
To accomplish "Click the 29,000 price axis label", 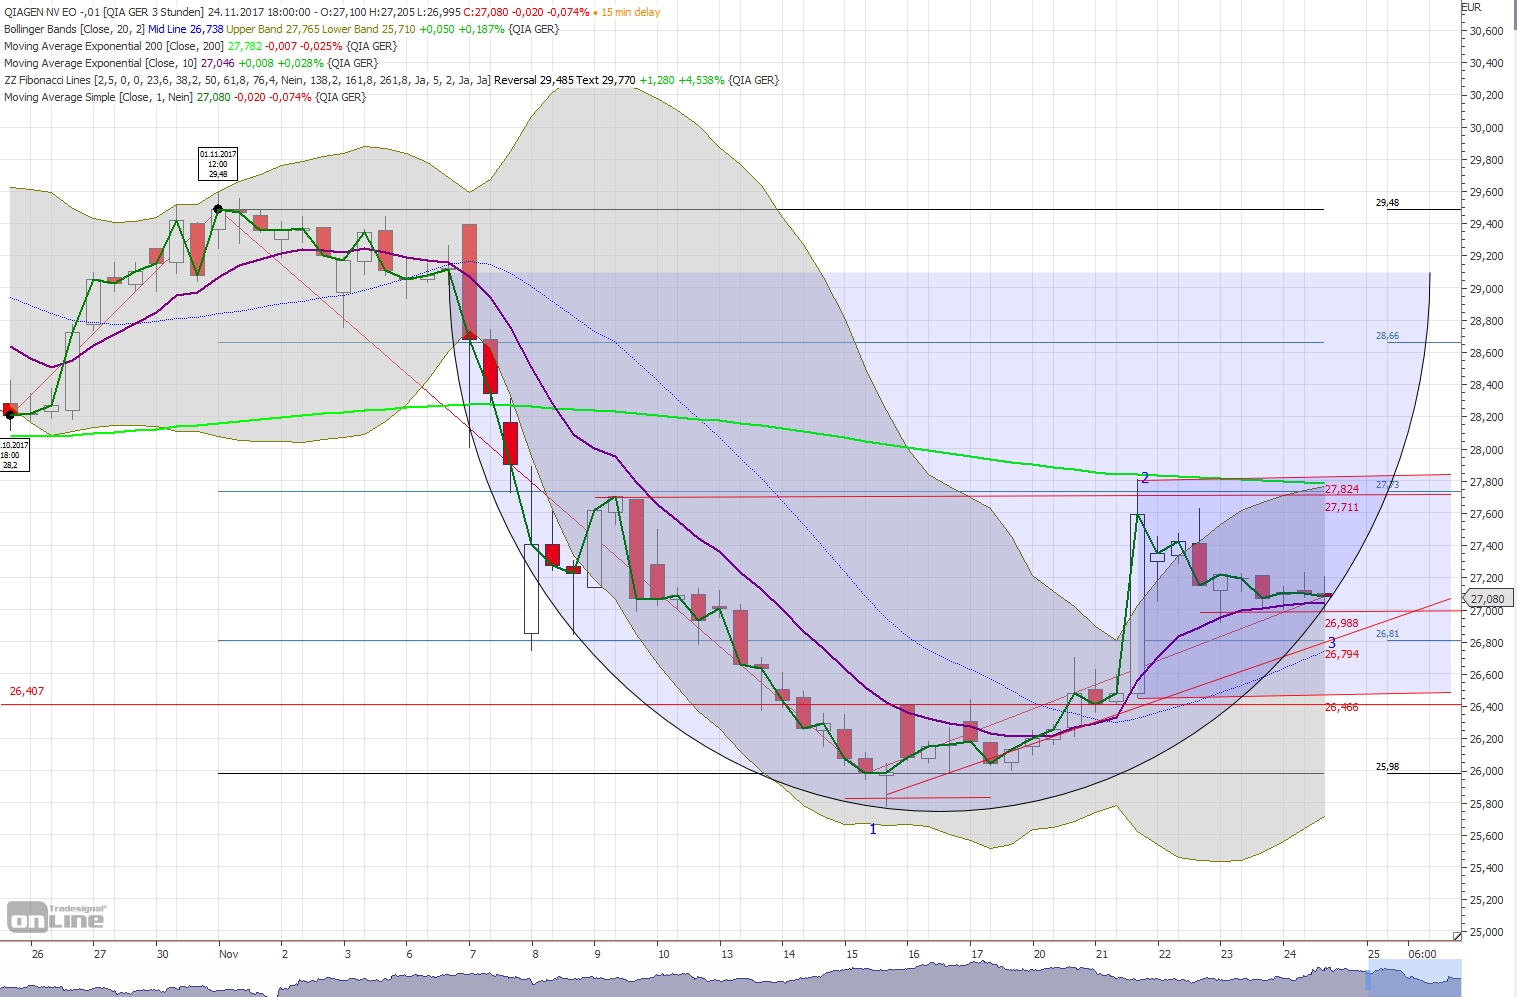I will click(x=1487, y=289).
